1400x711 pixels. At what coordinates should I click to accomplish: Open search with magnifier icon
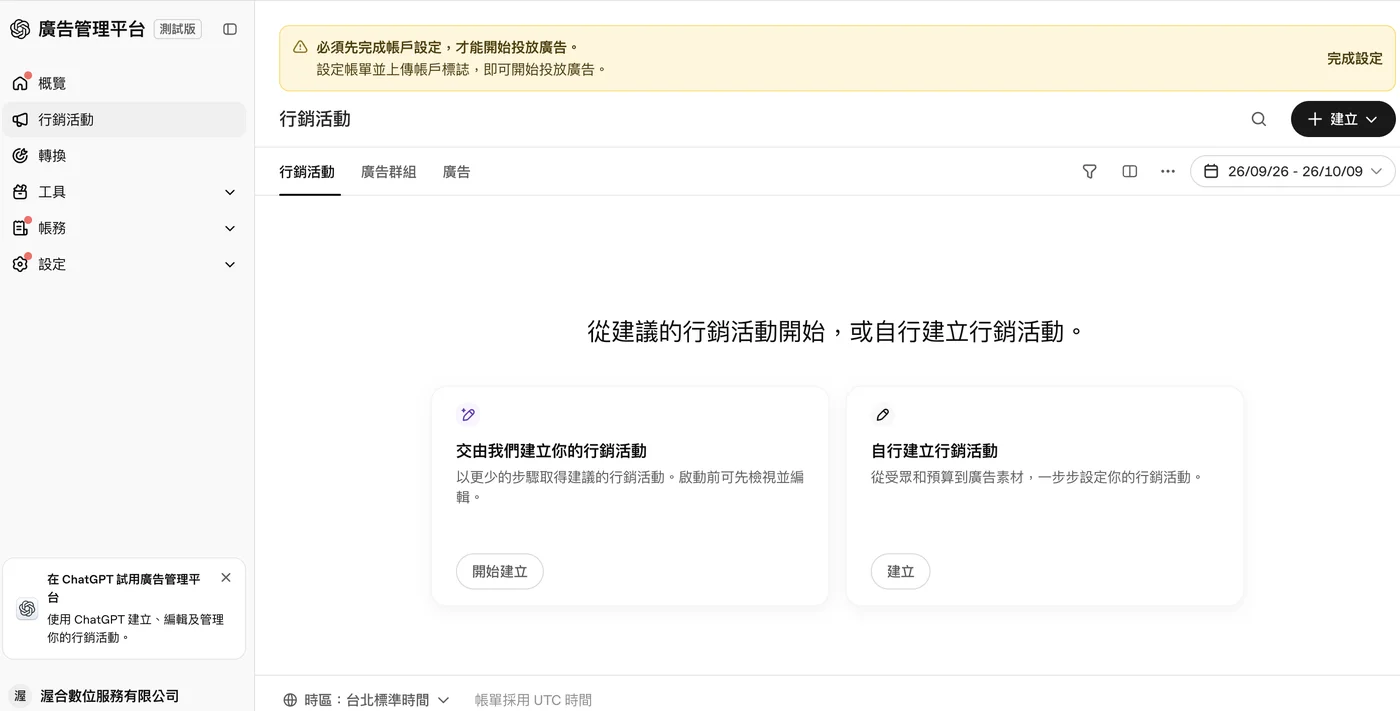click(x=1259, y=119)
